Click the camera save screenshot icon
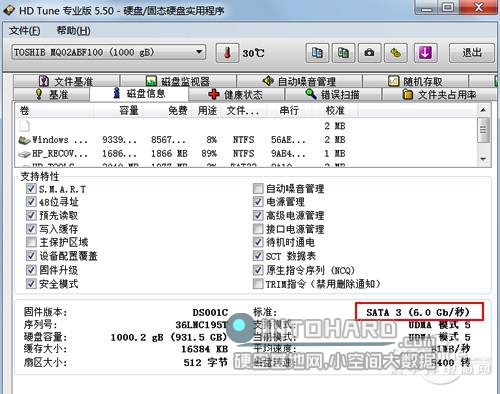 coord(369,53)
